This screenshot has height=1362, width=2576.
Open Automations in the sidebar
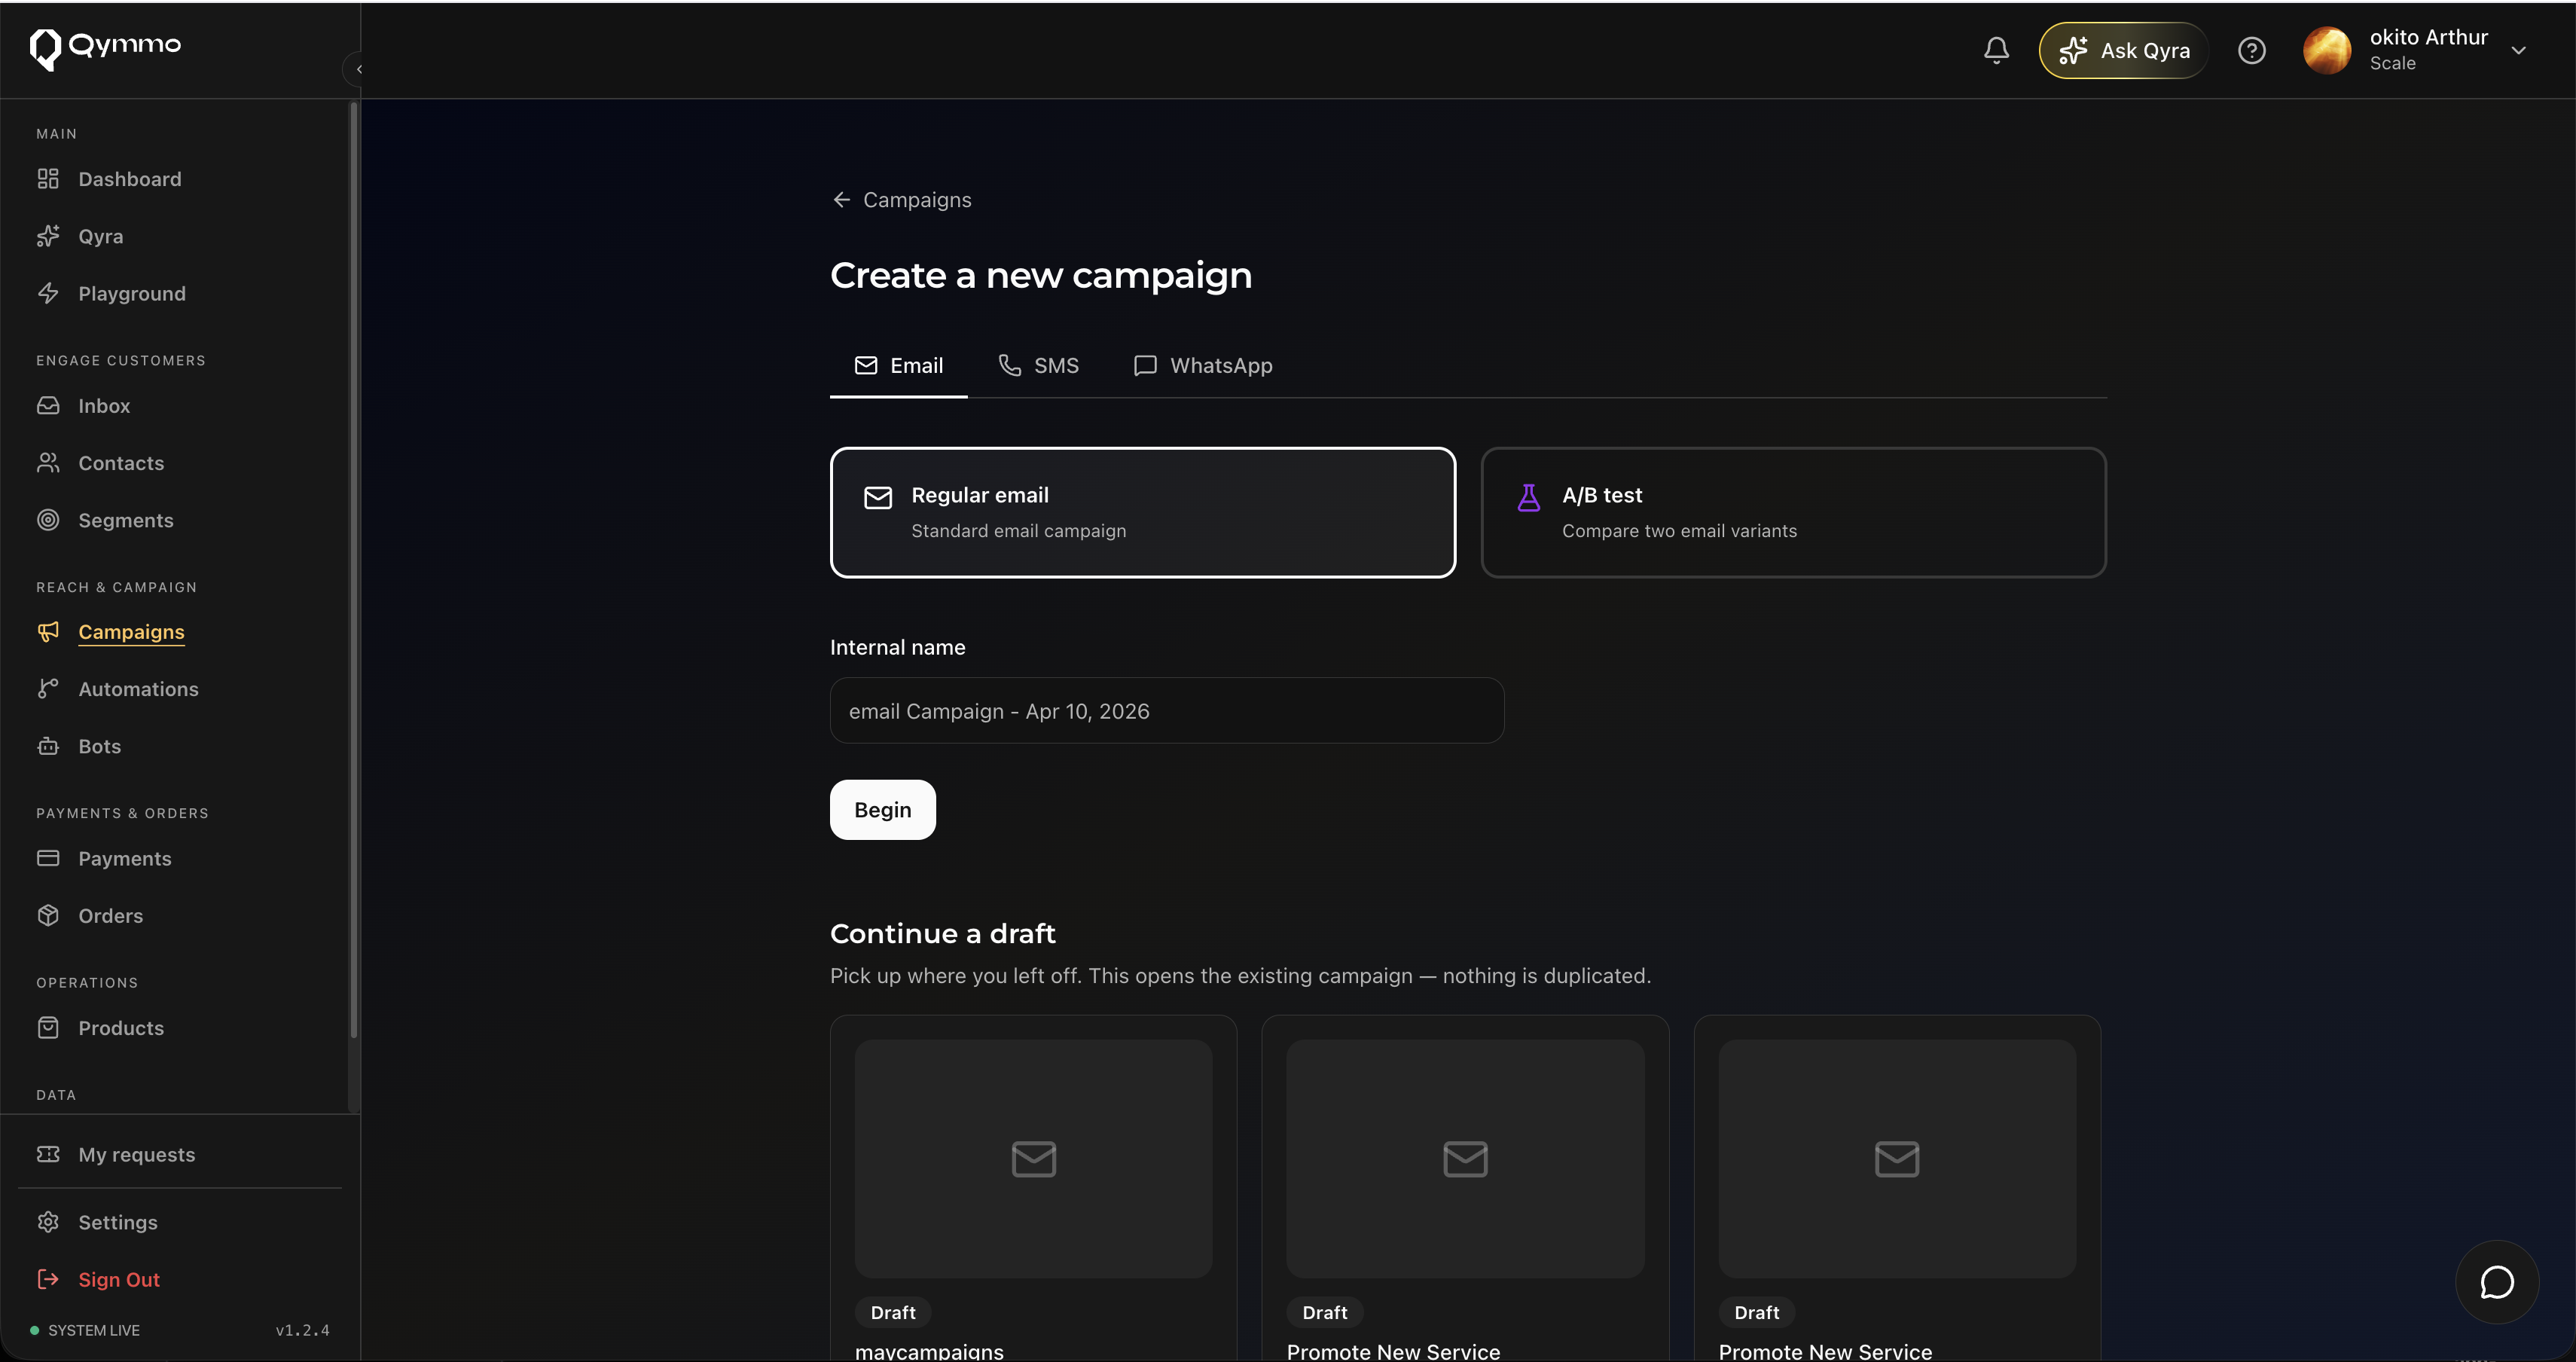[x=138, y=689]
